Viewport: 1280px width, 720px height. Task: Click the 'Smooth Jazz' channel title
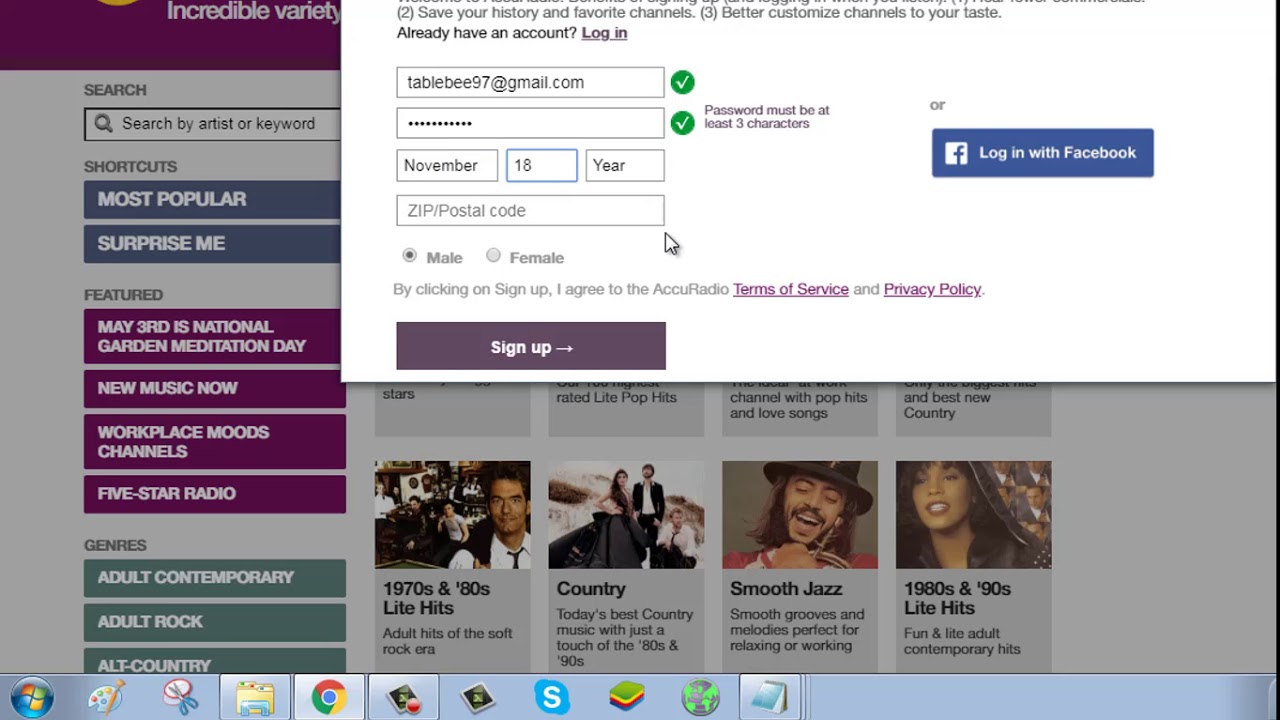coord(786,589)
